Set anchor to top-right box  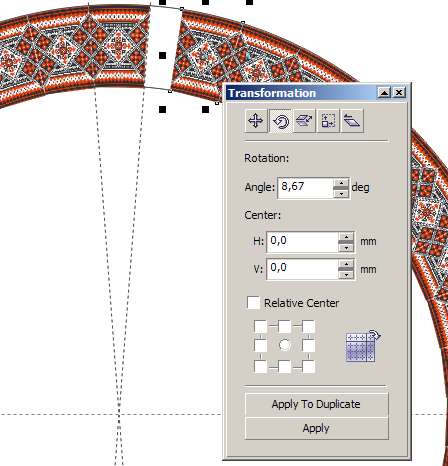pos(308,326)
